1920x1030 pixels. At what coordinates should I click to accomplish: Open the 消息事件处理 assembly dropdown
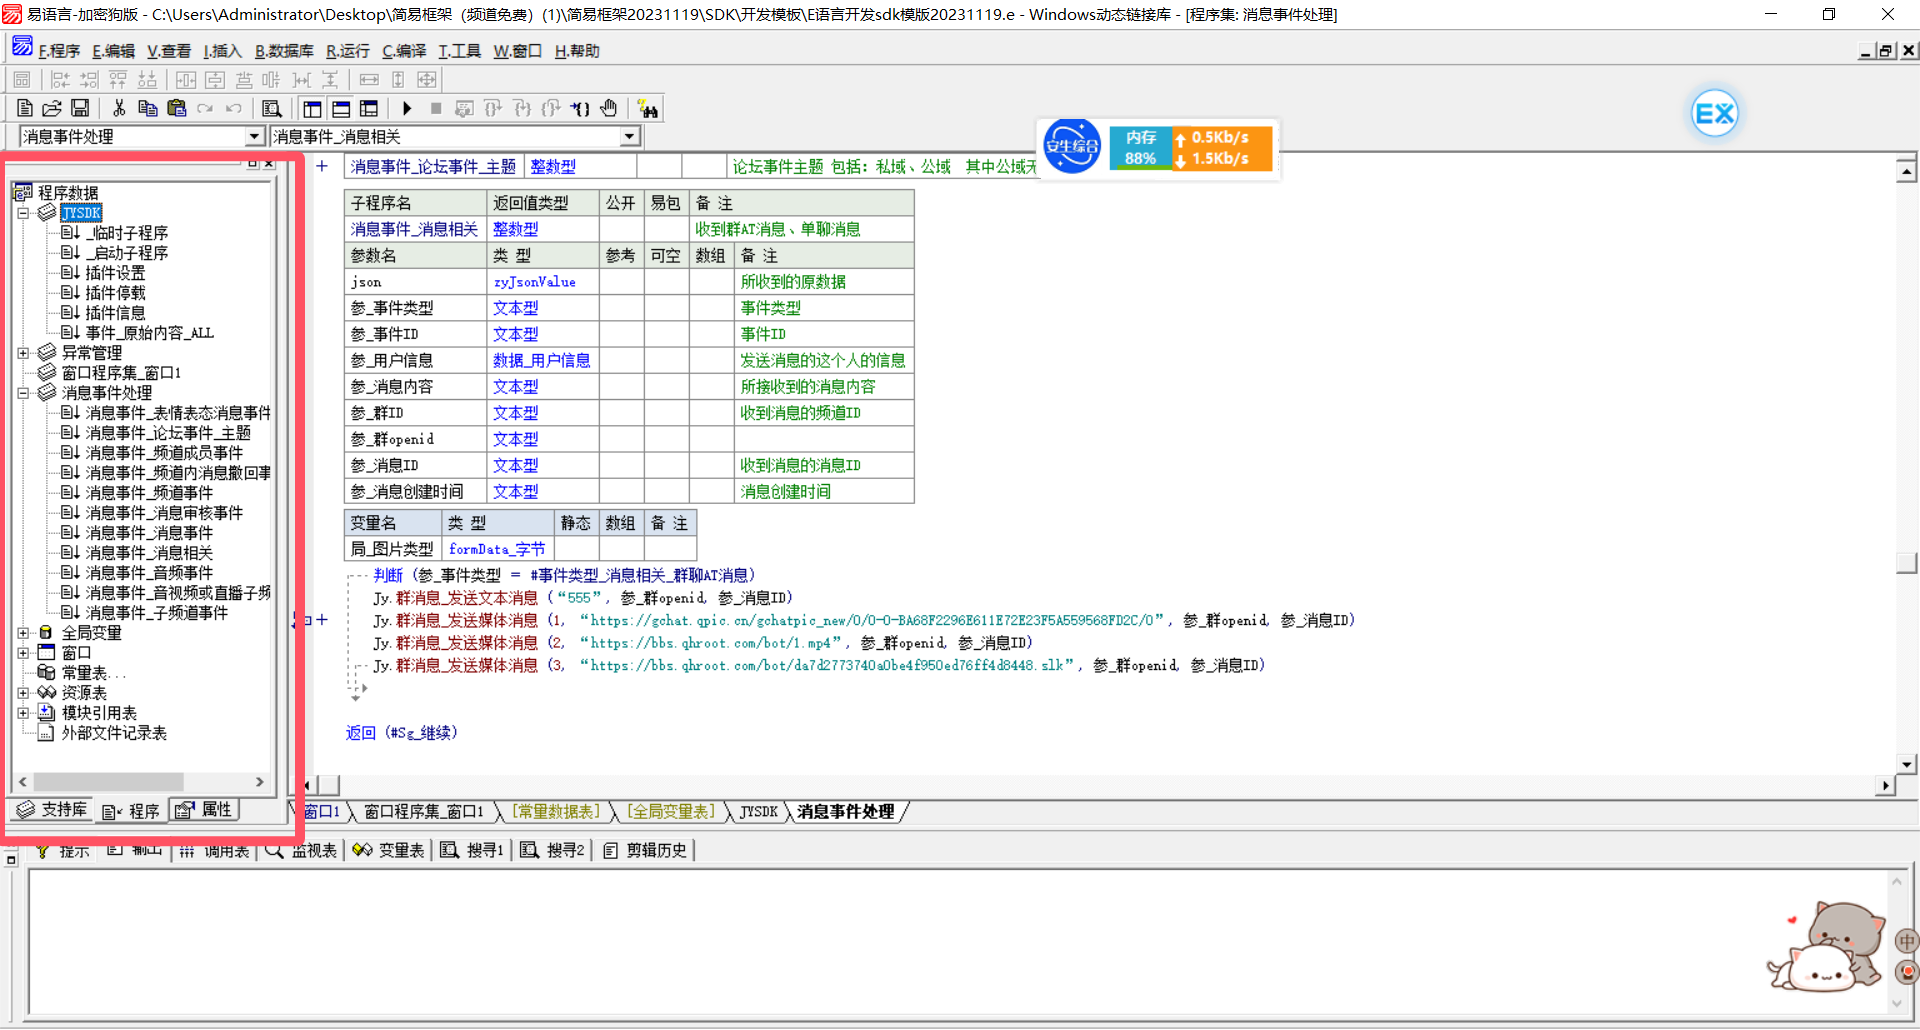254,137
